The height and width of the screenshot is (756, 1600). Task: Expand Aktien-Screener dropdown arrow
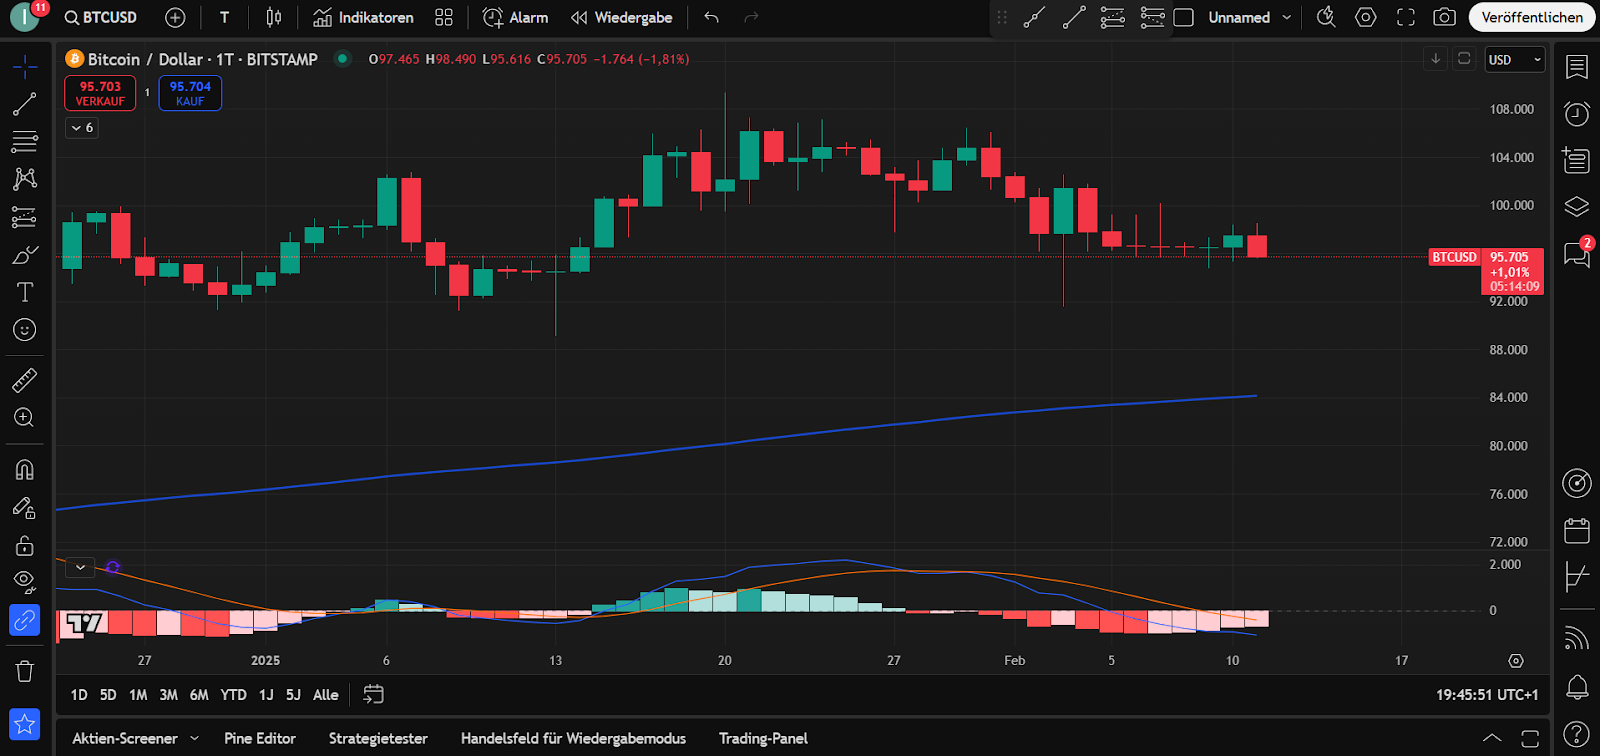(x=194, y=739)
